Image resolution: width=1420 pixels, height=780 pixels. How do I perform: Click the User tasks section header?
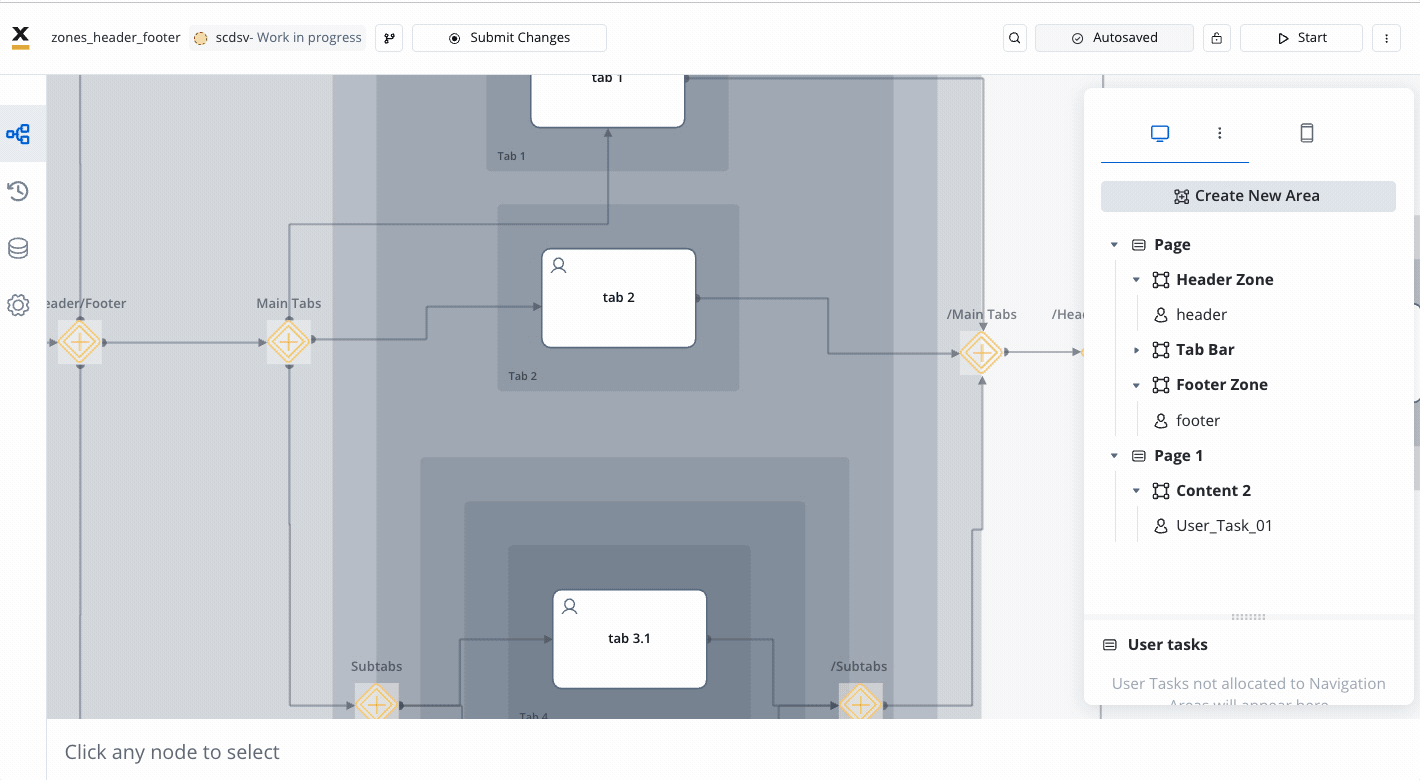point(1167,645)
